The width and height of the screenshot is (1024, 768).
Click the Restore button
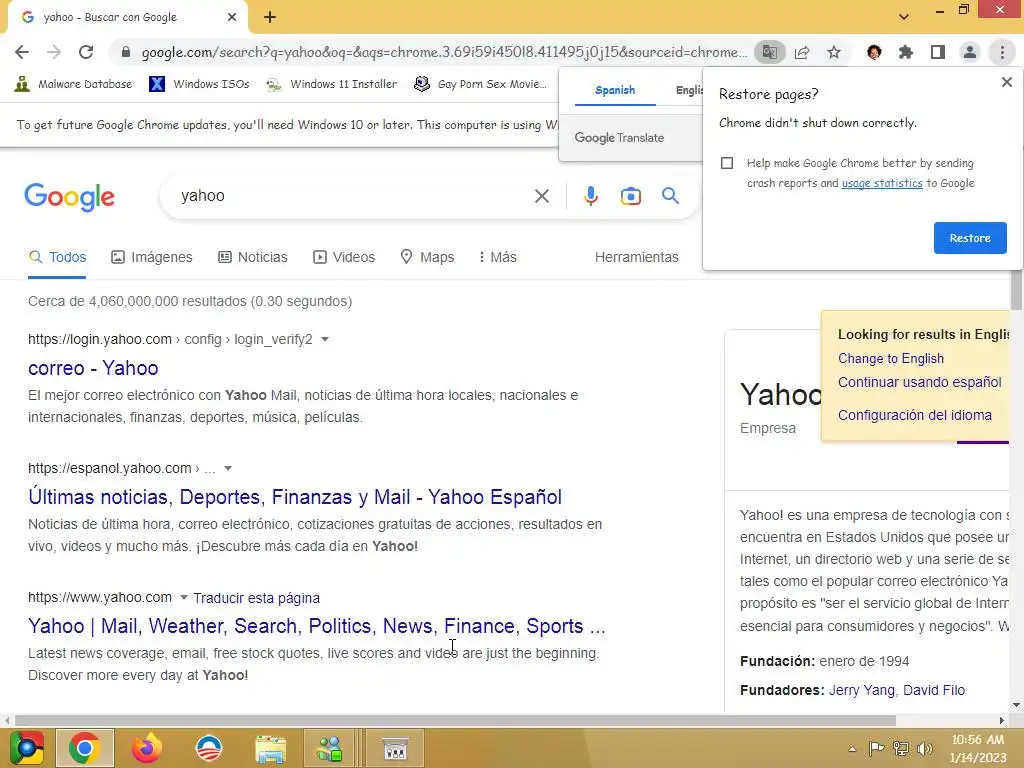970,238
